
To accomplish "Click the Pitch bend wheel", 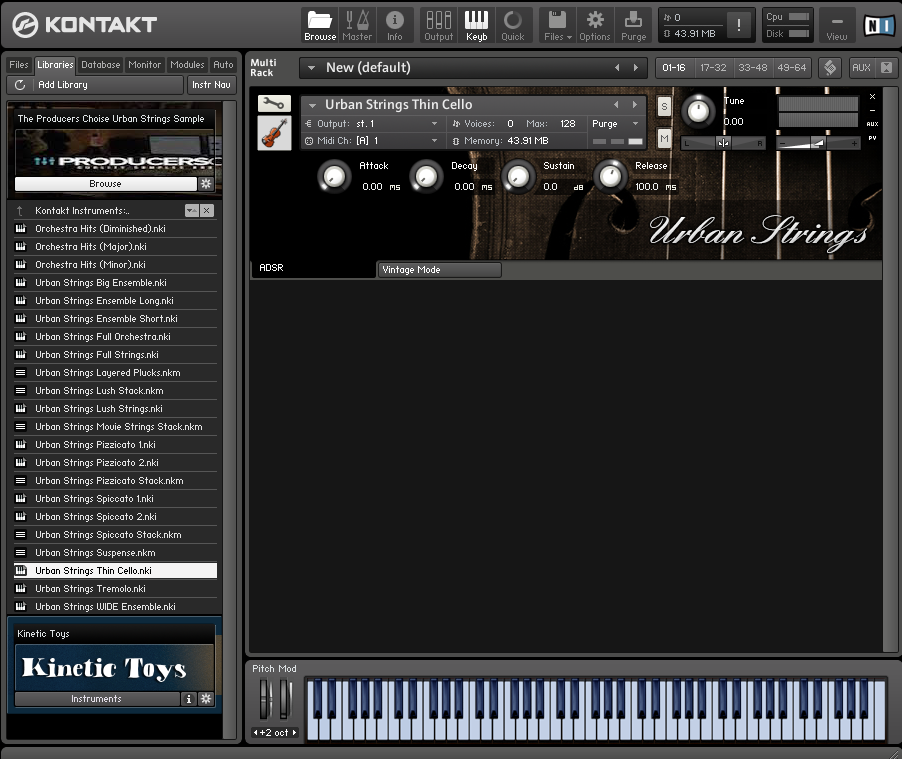I will point(264,699).
